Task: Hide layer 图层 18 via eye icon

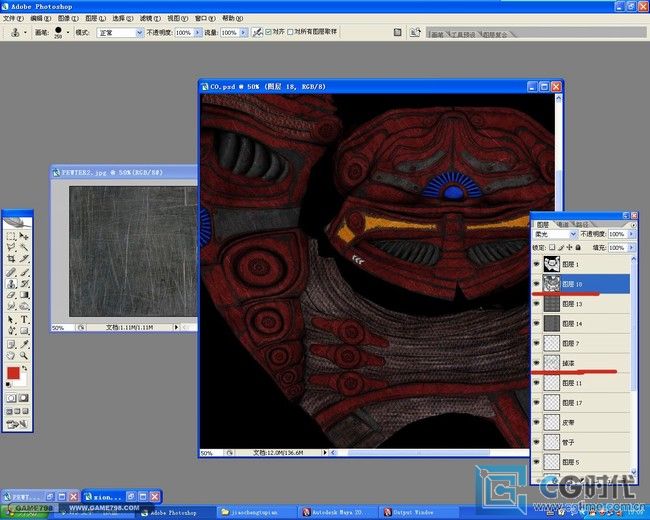Action: pyautogui.click(x=536, y=284)
